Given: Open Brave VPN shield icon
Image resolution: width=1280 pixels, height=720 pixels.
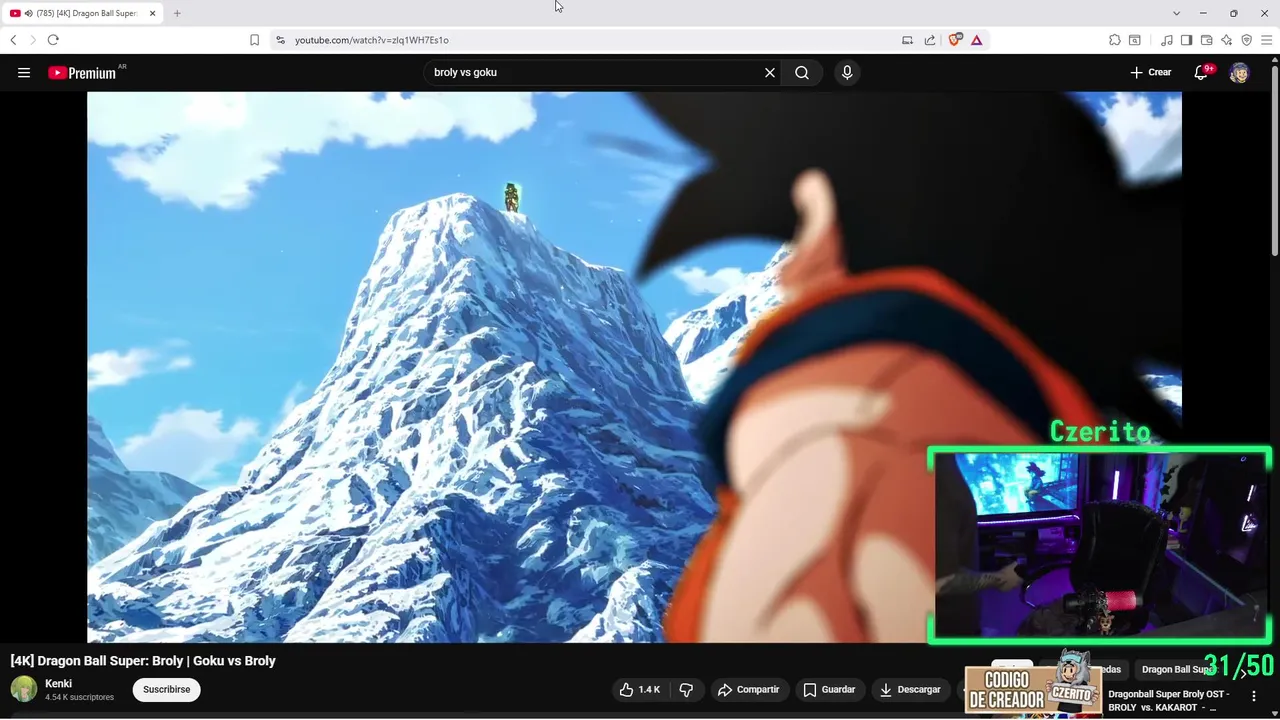Looking at the screenshot, I should [x=1246, y=40].
